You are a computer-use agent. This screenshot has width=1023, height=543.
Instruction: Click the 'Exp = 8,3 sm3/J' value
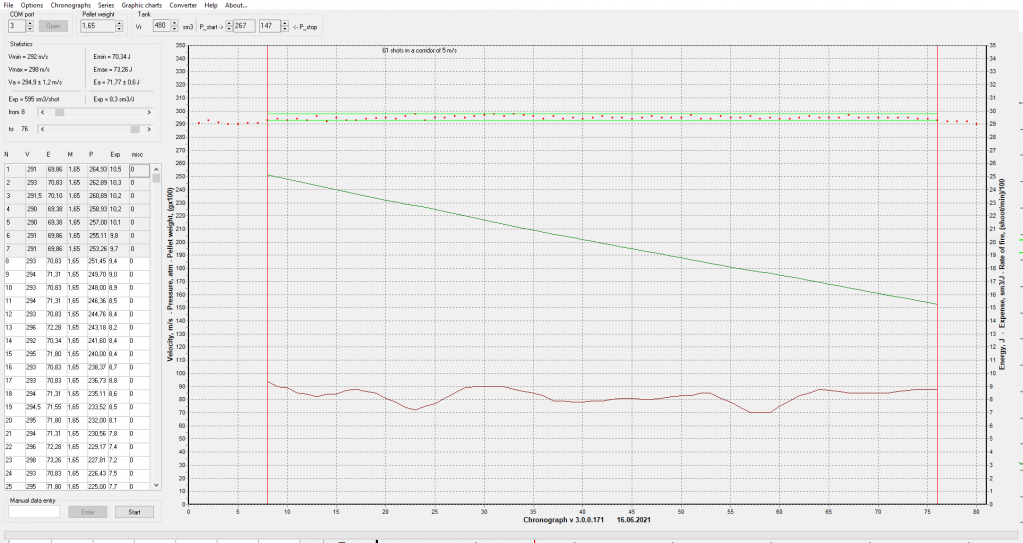[x=114, y=100]
